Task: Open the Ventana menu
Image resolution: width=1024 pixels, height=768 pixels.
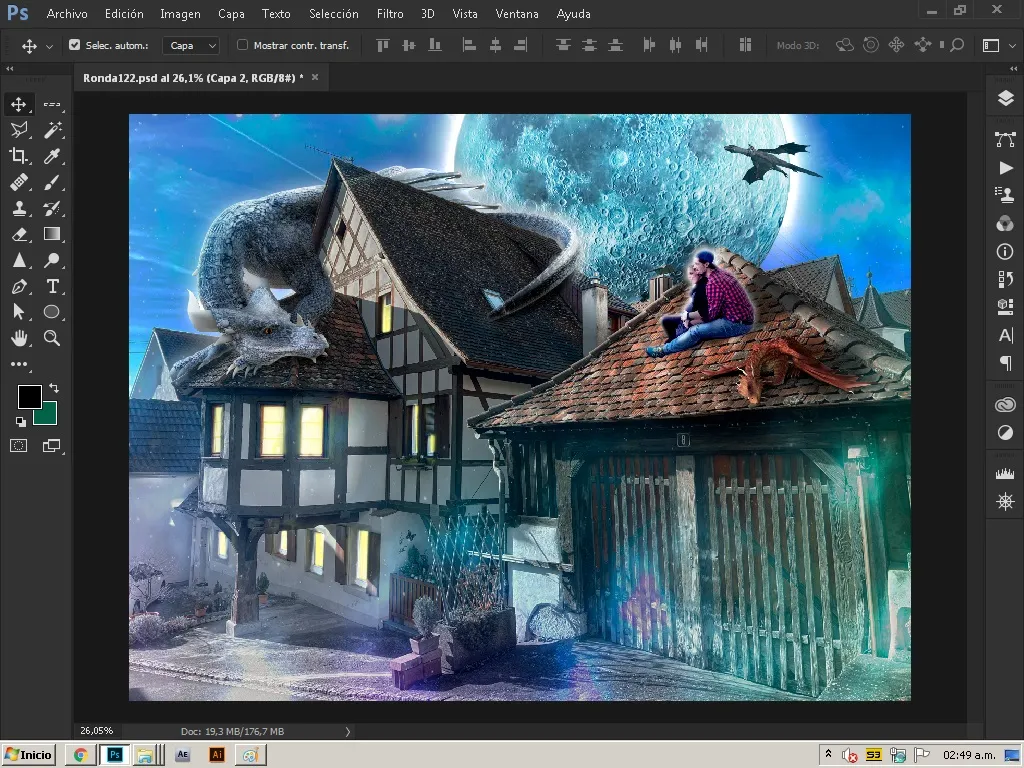Action: (517, 14)
